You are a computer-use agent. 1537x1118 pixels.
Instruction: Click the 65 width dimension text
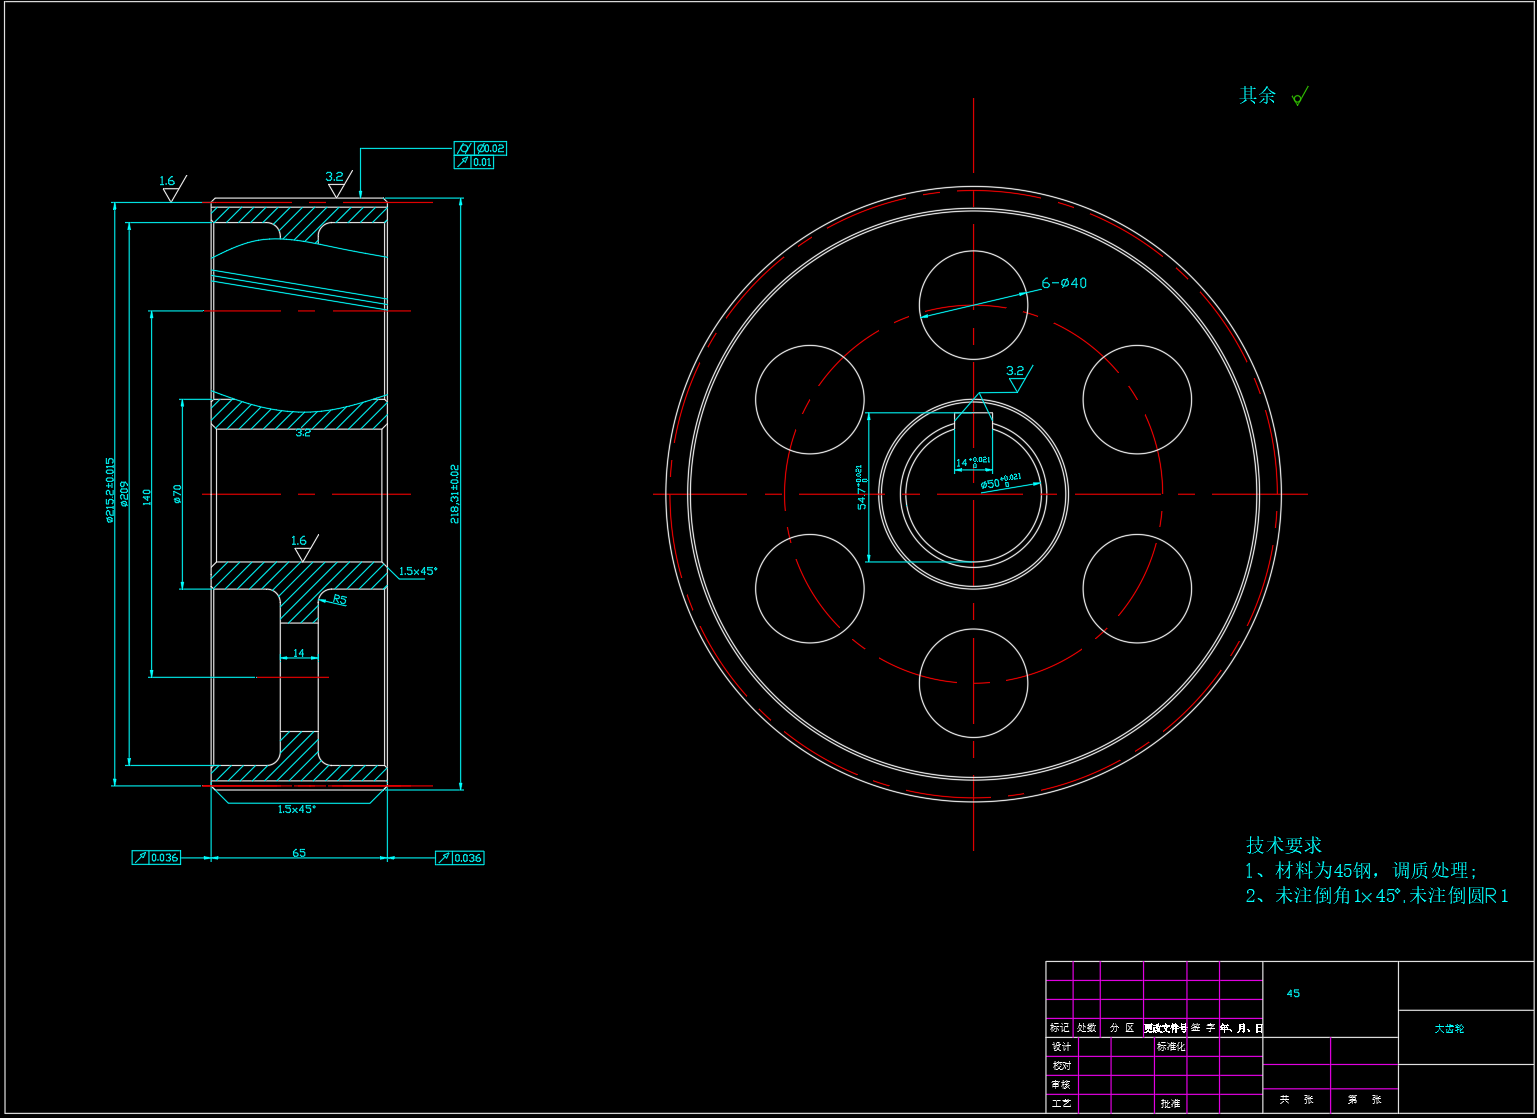[299, 853]
